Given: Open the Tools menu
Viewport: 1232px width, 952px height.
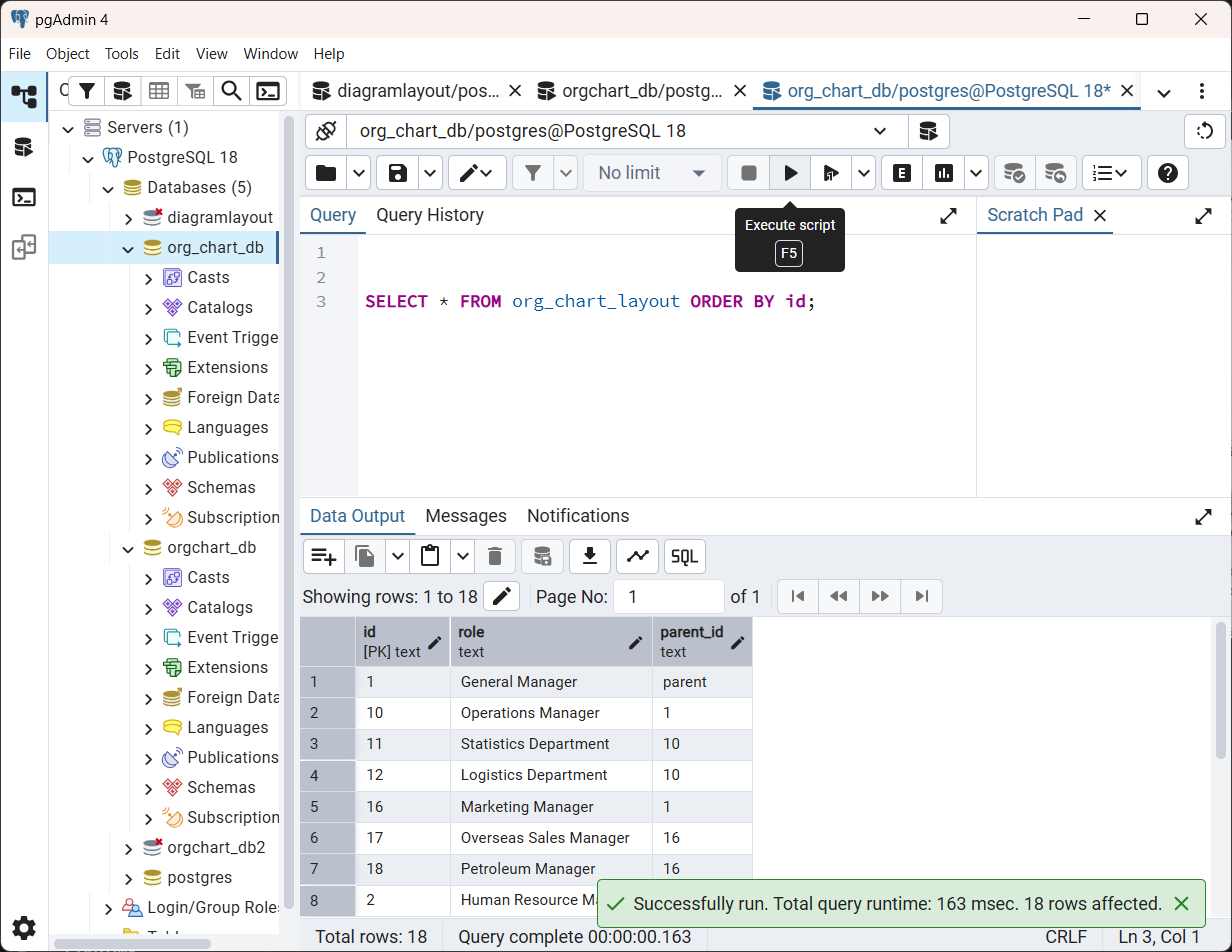Looking at the screenshot, I should (x=121, y=54).
